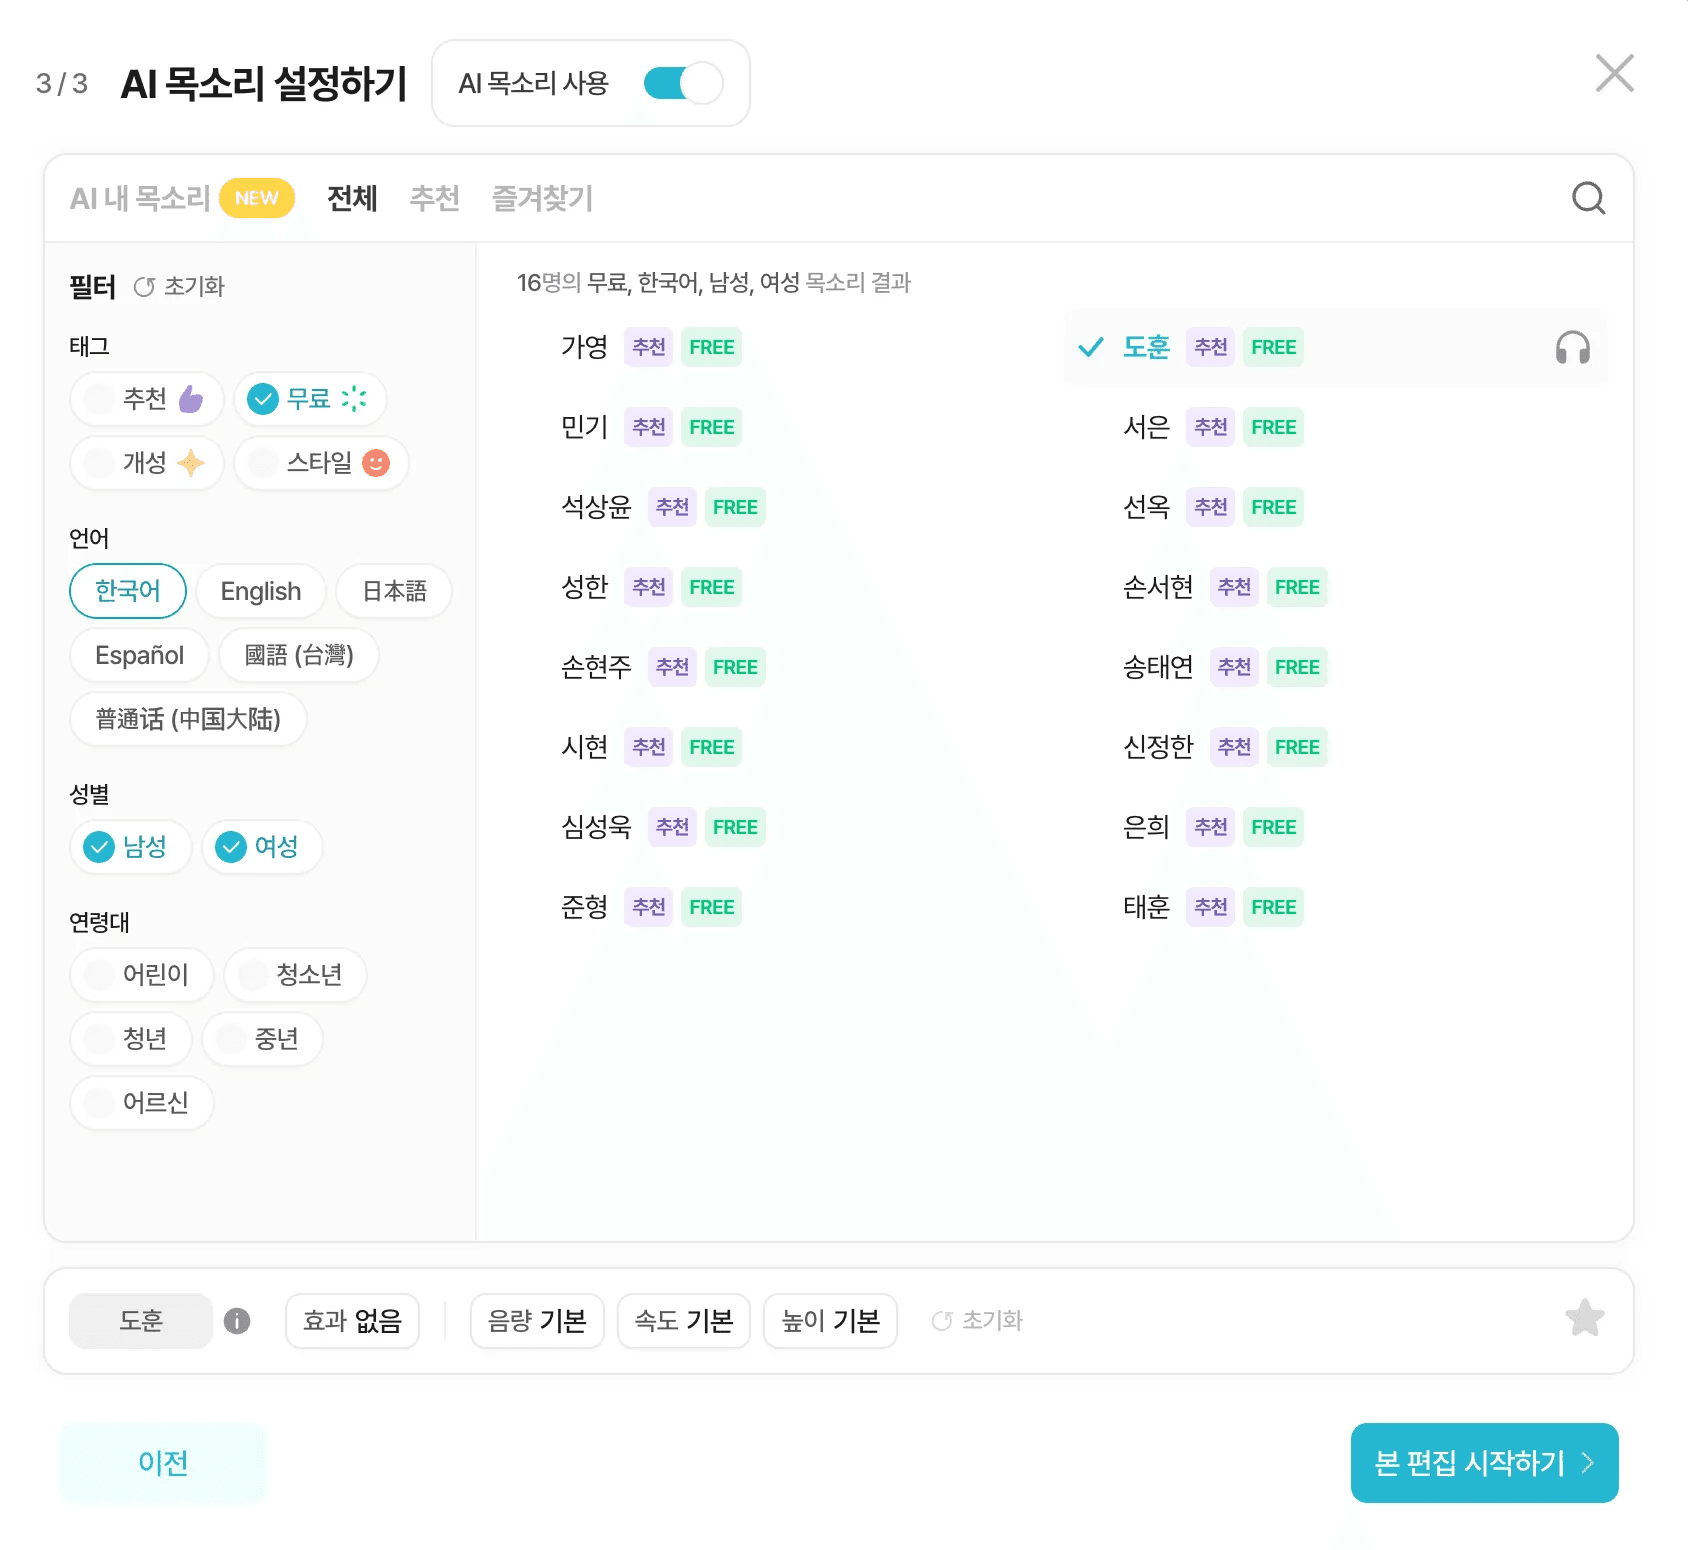Screen dimensions: 1688x1550
Task: Click the headphone preview icon next to 도훈
Action: (x=1573, y=348)
